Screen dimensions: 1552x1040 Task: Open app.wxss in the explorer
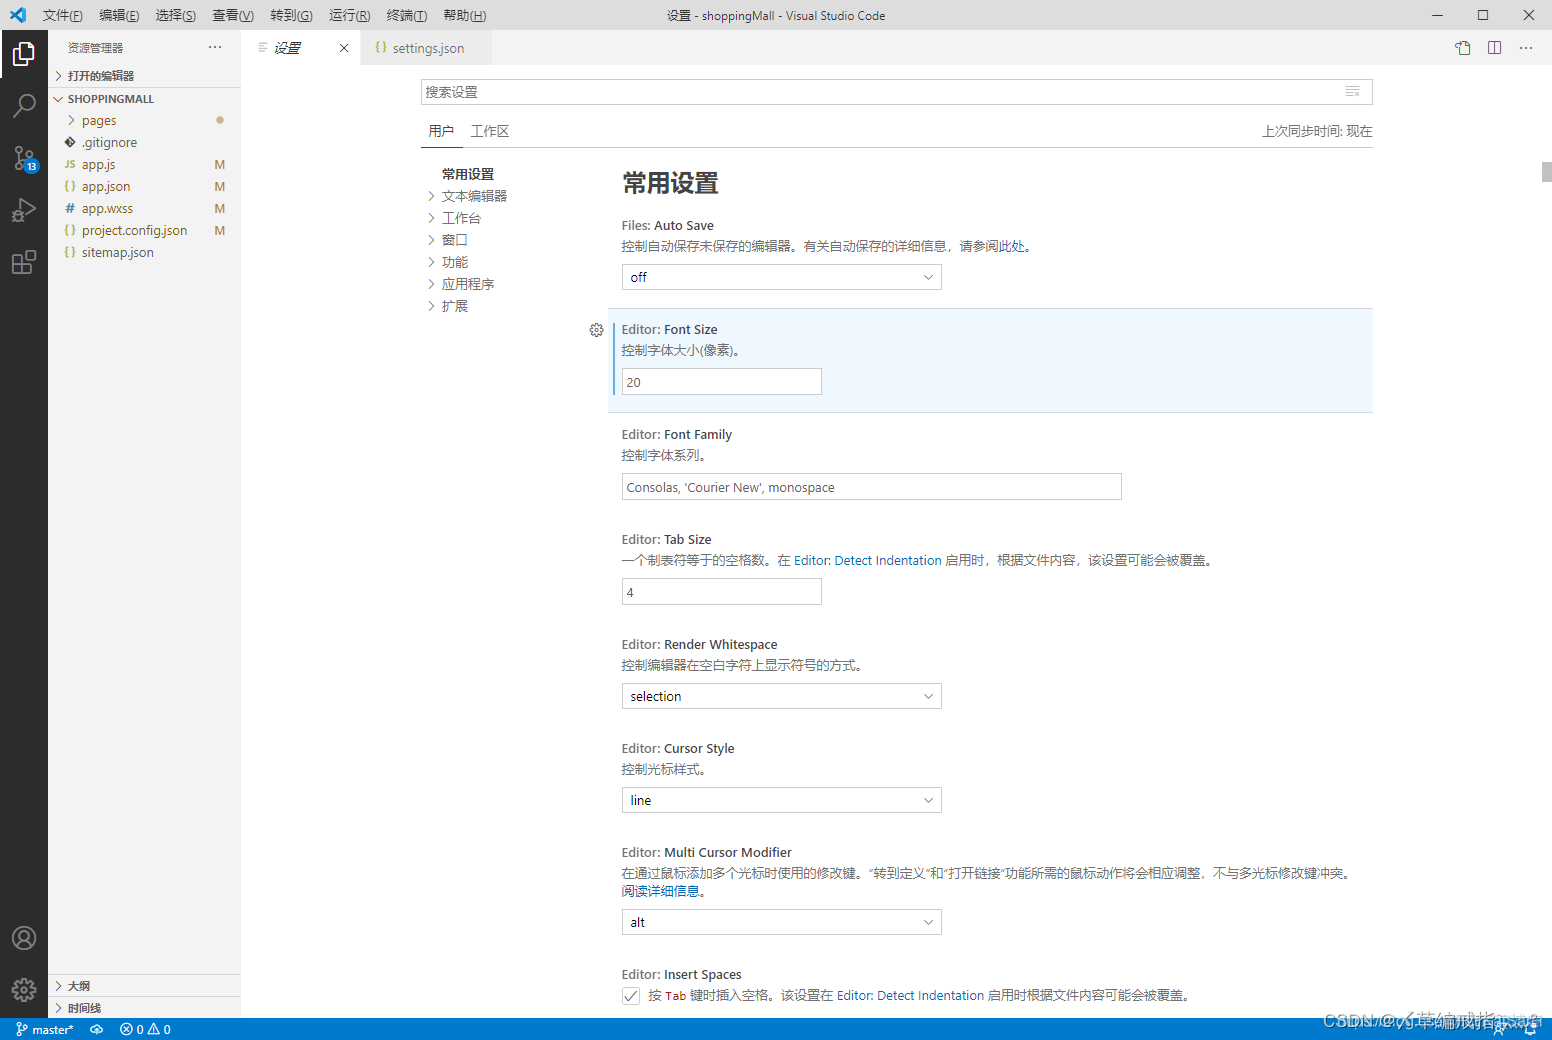point(144,208)
